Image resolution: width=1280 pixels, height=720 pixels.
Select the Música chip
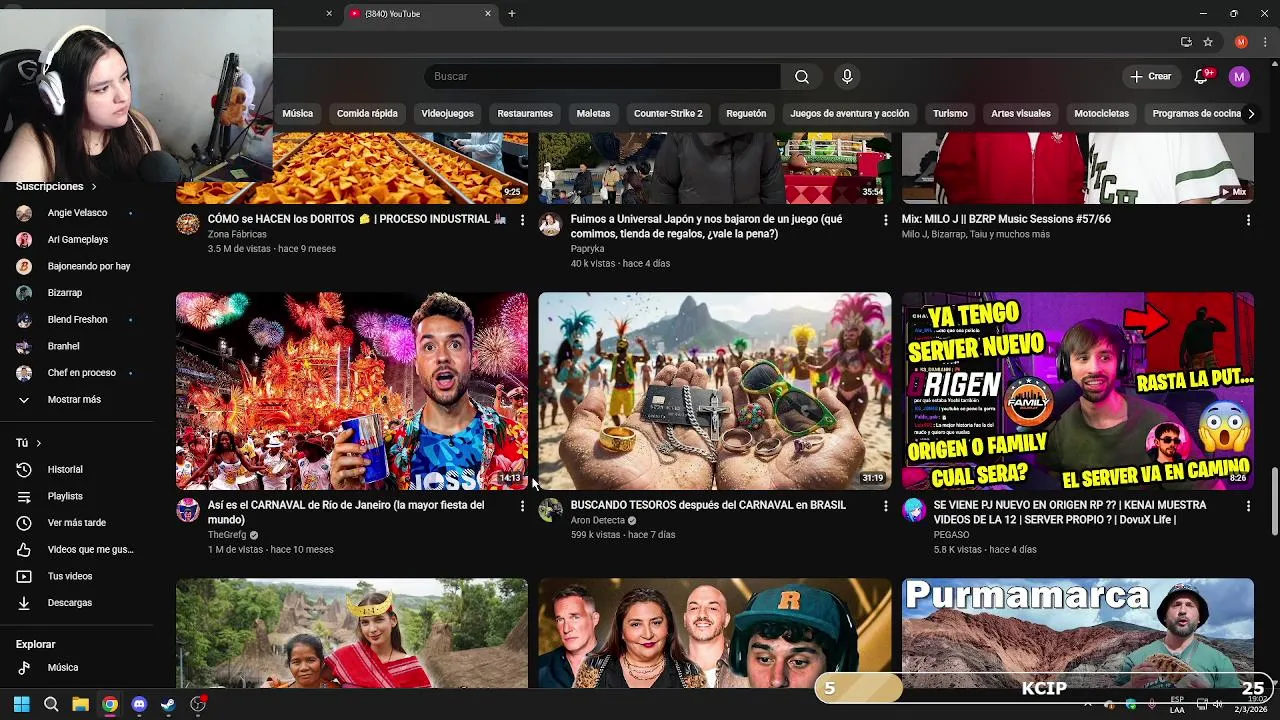297,114
